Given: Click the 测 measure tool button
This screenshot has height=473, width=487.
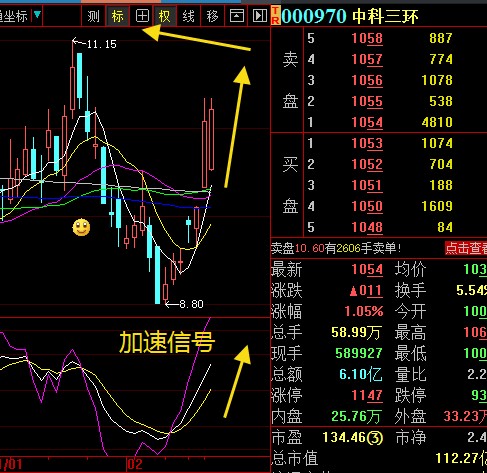Looking at the screenshot, I should [x=93, y=16].
